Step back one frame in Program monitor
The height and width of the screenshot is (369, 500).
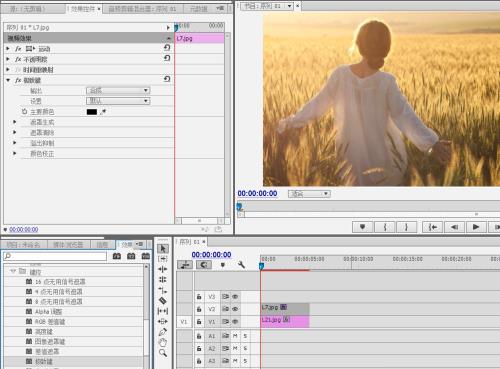(x=454, y=227)
